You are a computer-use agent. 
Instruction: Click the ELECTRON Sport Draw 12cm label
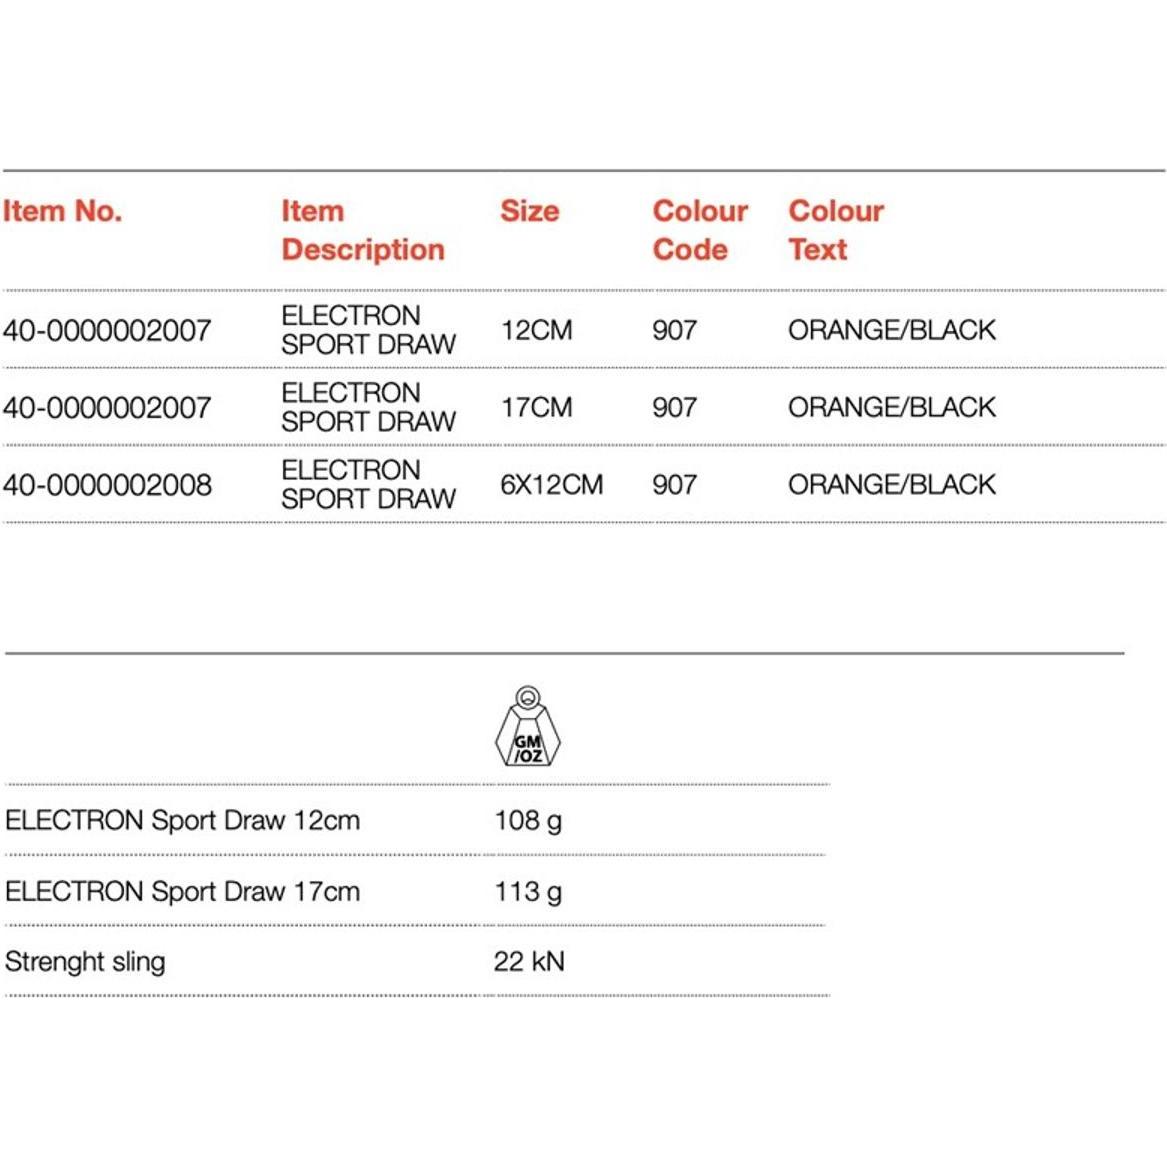[x=182, y=820]
